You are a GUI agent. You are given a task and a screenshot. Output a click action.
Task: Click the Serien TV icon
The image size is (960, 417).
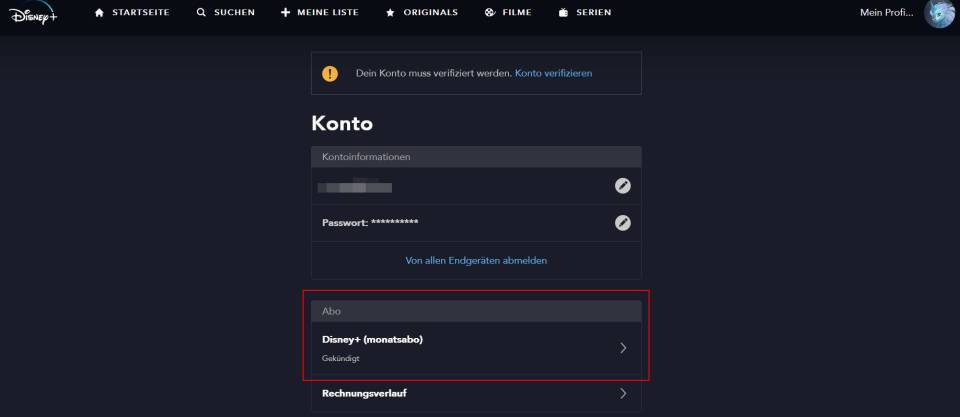coord(564,13)
